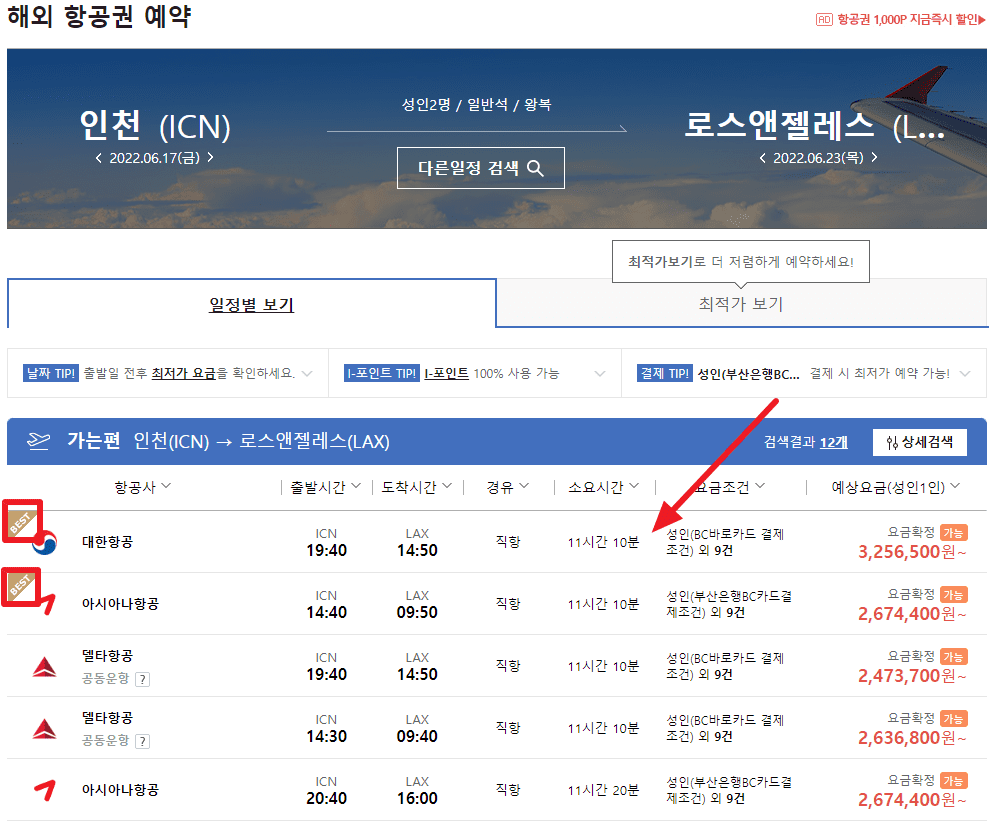989x827 pixels.
Task: Click the 11시간 20분 duration
Action: [x=603, y=790]
